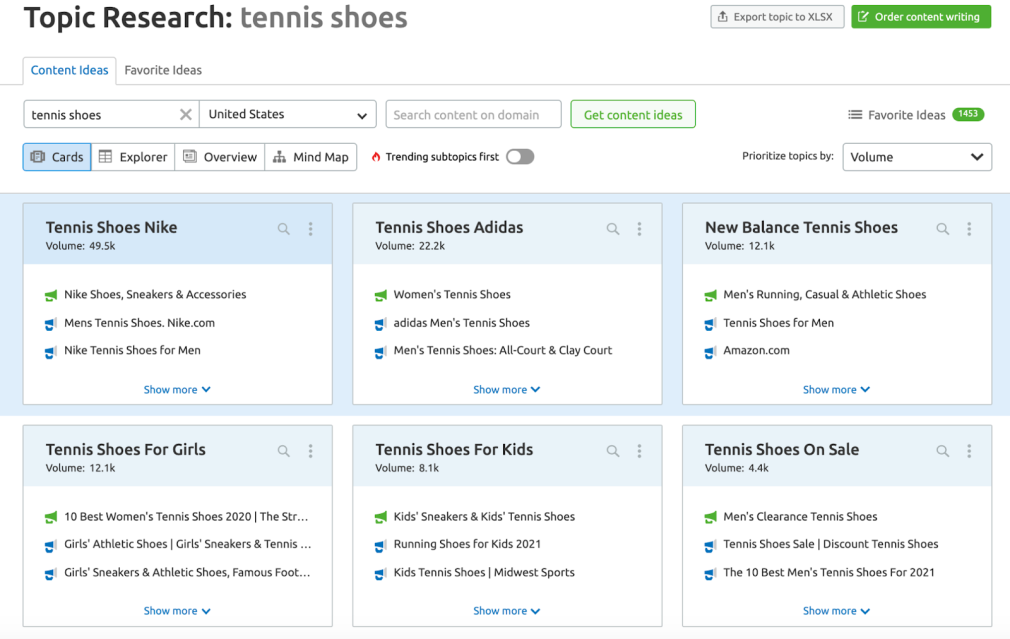Open Men's Tennis Shoes: All-Court & Clay Court headline
Image resolution: width=1010 pixels, height=639 pixels.
point(502,350)
